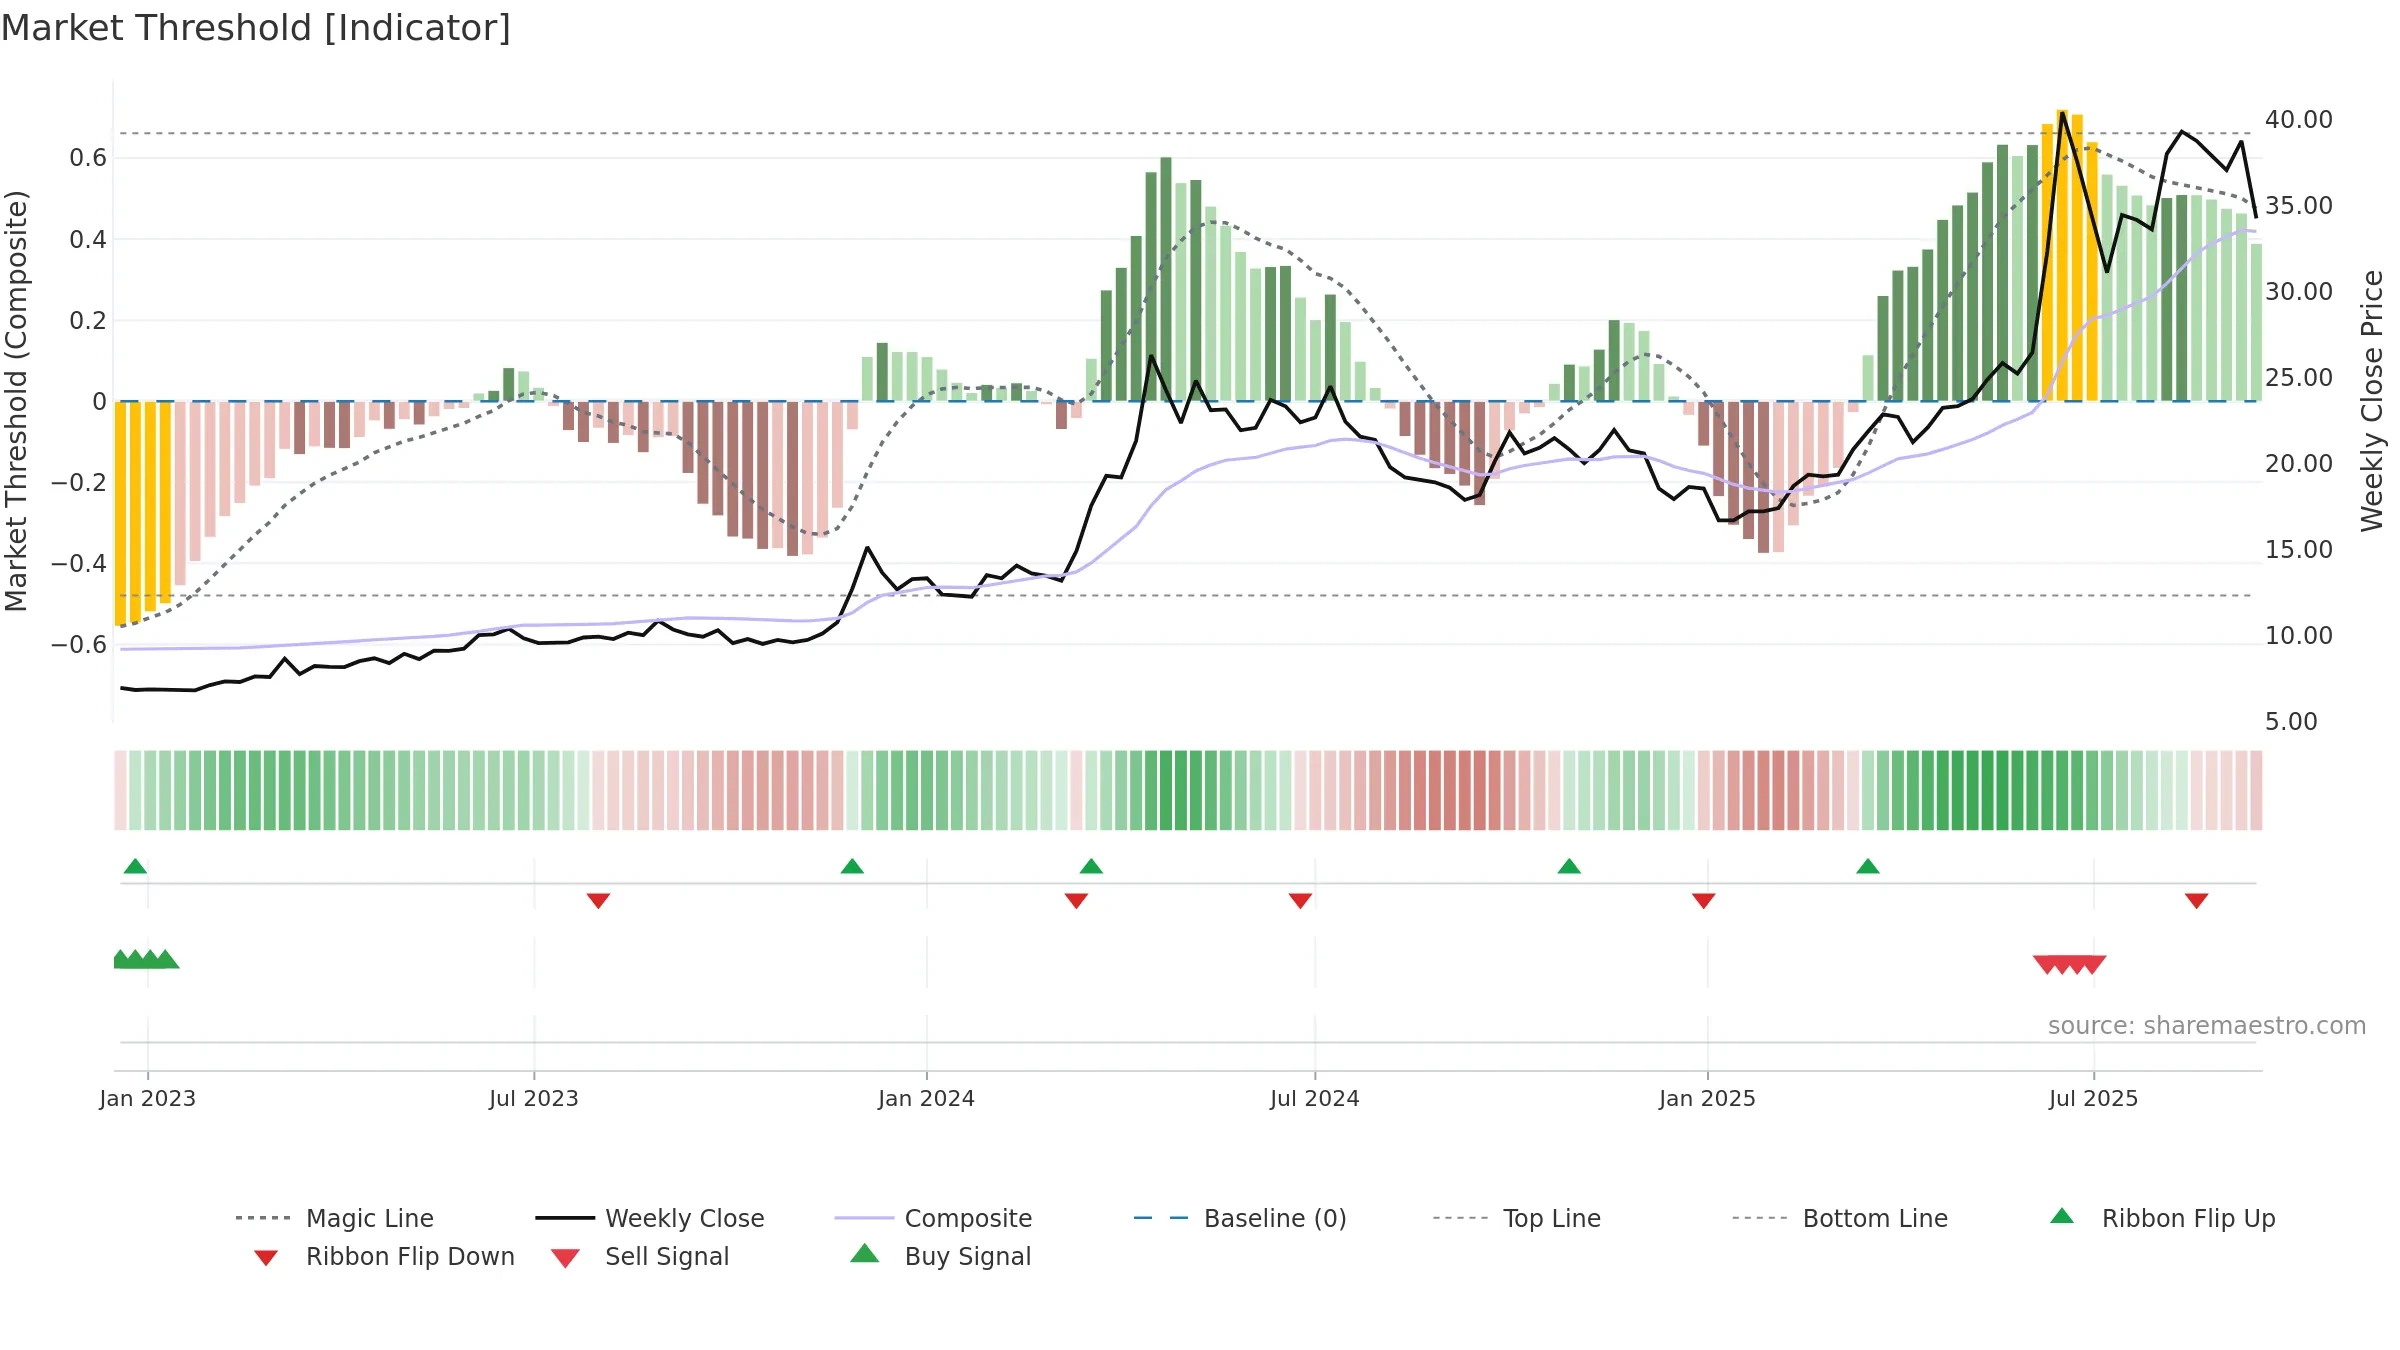This screenshot has height=1350, width=2400.
Task: Click the red sell signal cluster near Jul 2025
Action: tap(2070, 964)
